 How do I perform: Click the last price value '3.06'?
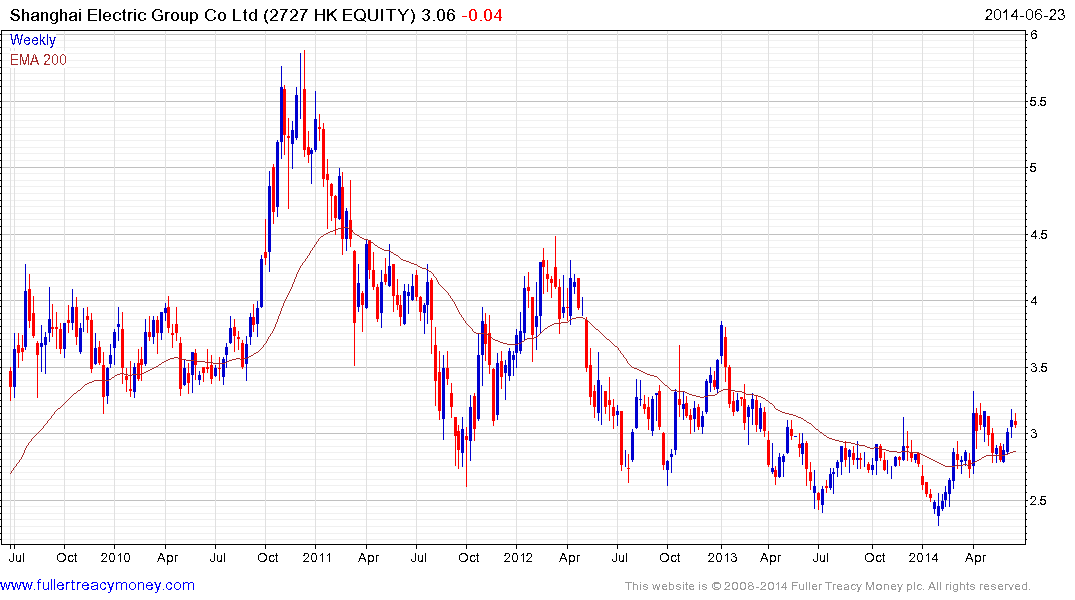(438, 15)
